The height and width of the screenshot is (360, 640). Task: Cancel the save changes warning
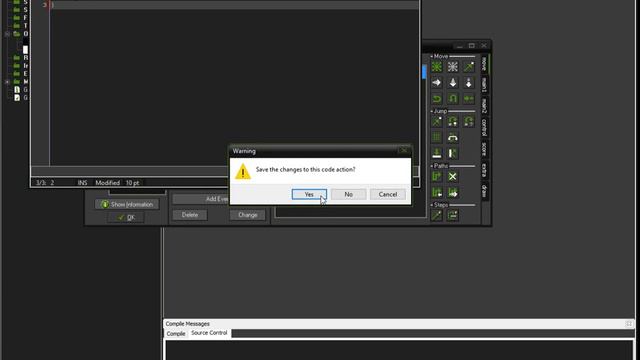pos(387,194)
